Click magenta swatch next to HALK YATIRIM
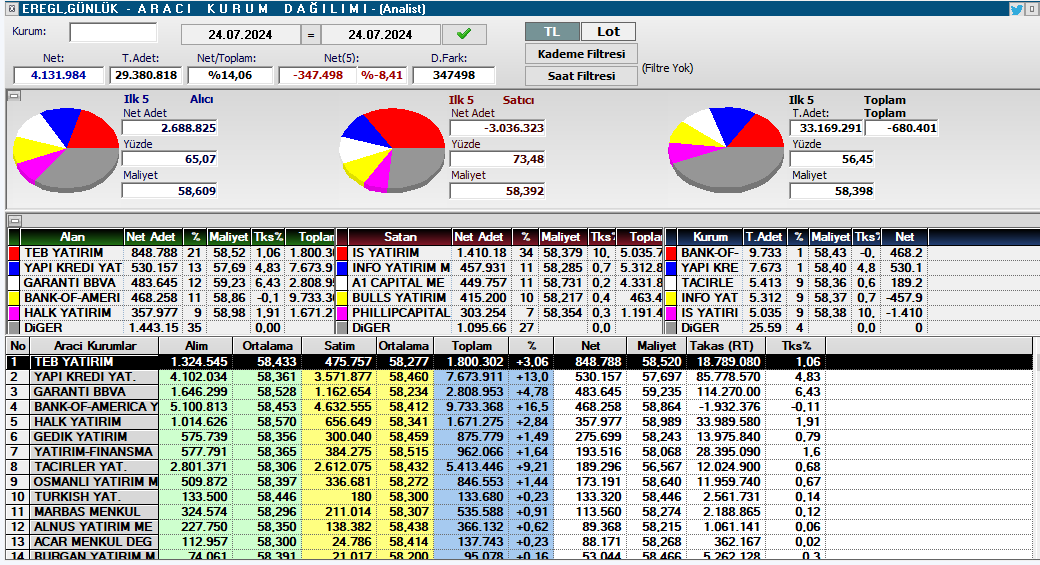Image resolution: width=1040 pixels, height=565 pixels. (13, 313)
